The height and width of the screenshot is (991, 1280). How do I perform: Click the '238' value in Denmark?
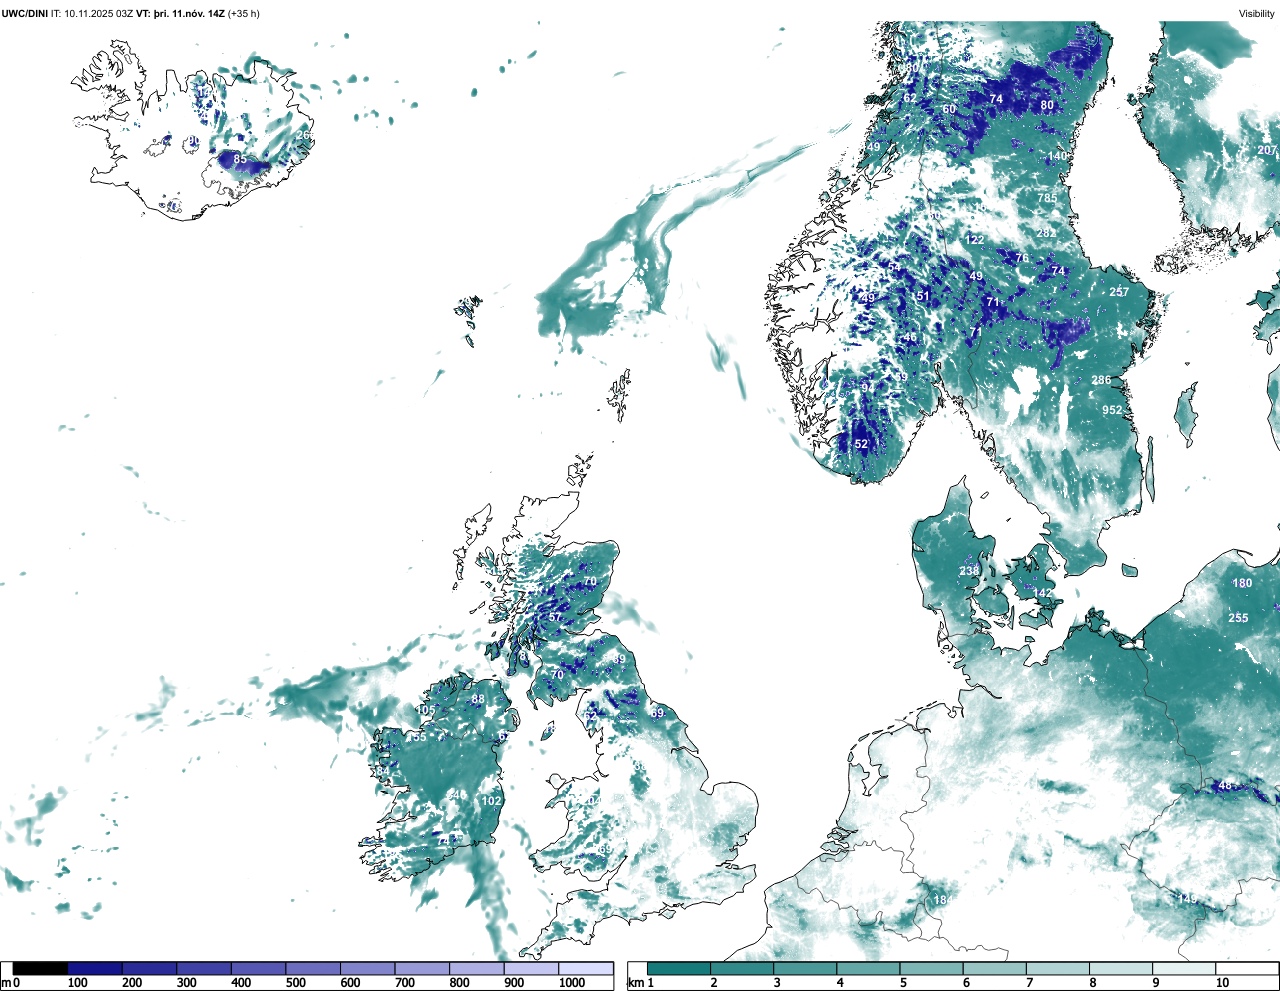(x=970, y=571)
